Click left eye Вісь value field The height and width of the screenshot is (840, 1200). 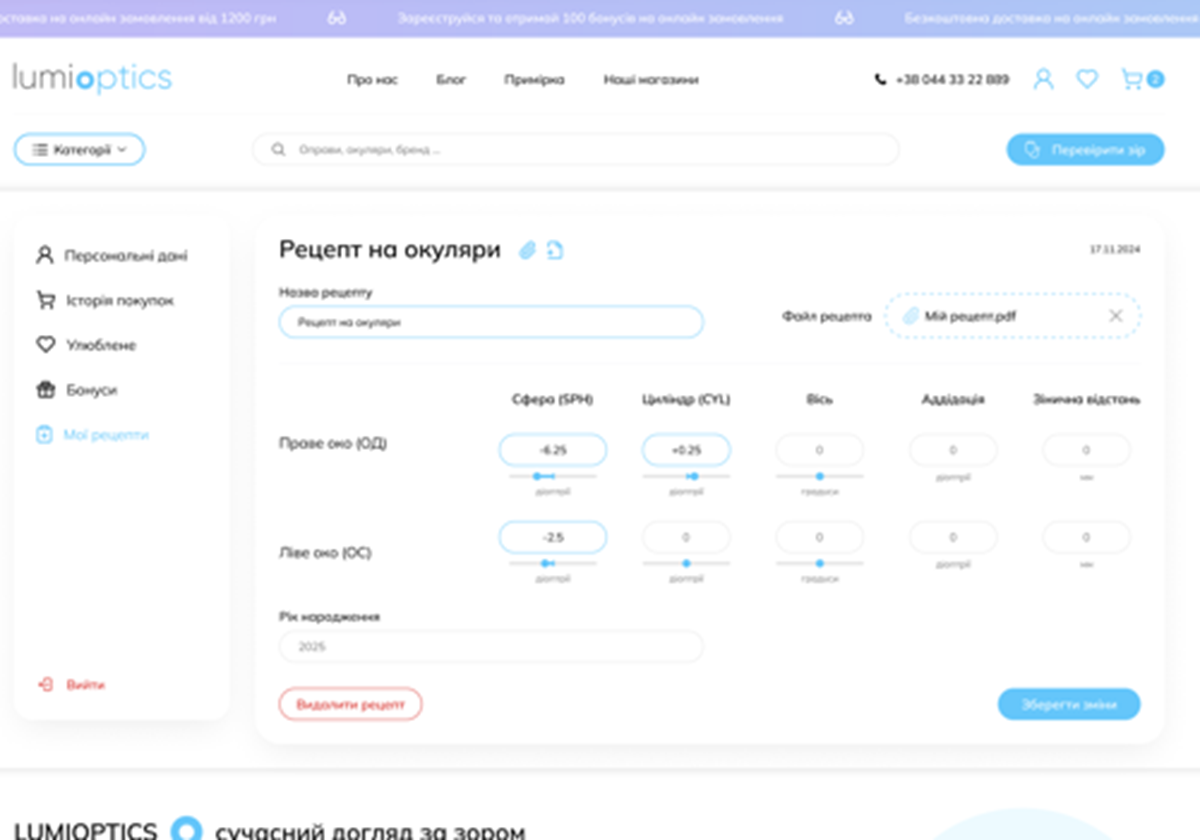pyautogui.click(x=820, y=537)
